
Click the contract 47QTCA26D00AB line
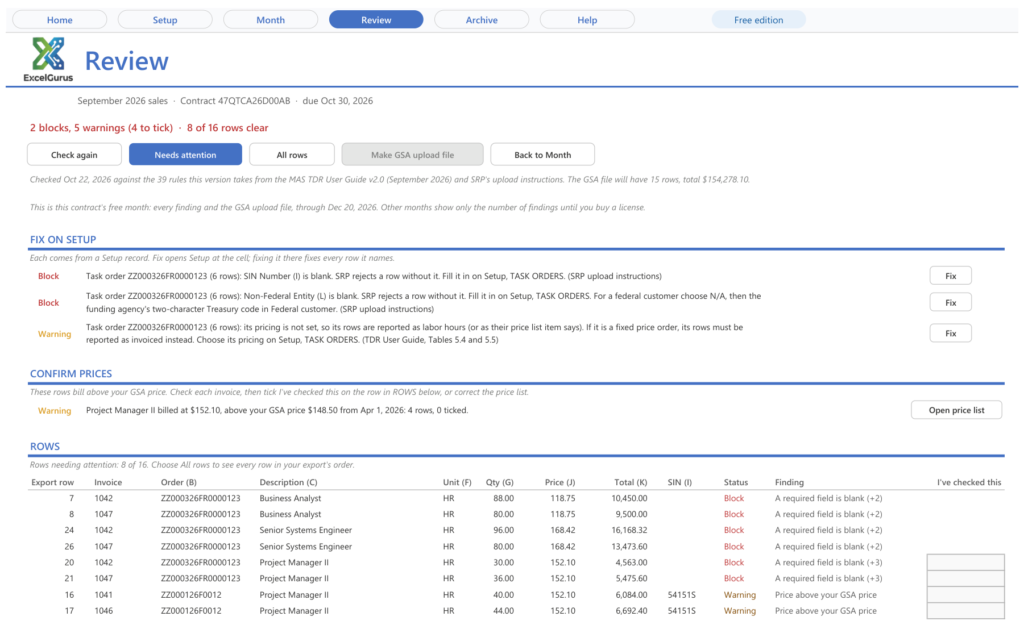(225, 101)
